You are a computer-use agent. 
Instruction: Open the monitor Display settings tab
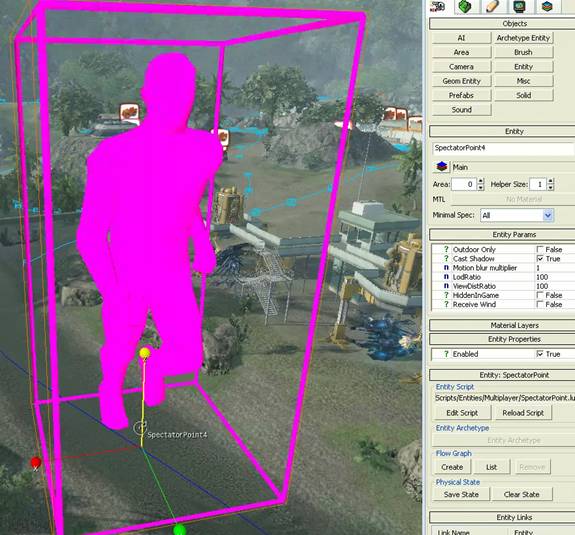[x=520, y=6]
